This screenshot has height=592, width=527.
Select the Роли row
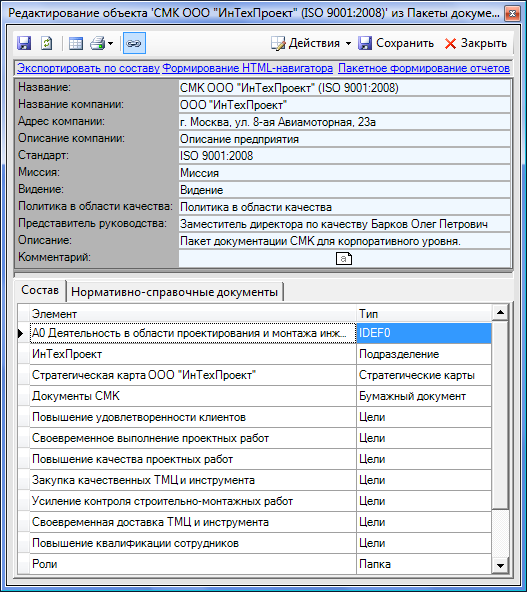click(193, 564)
